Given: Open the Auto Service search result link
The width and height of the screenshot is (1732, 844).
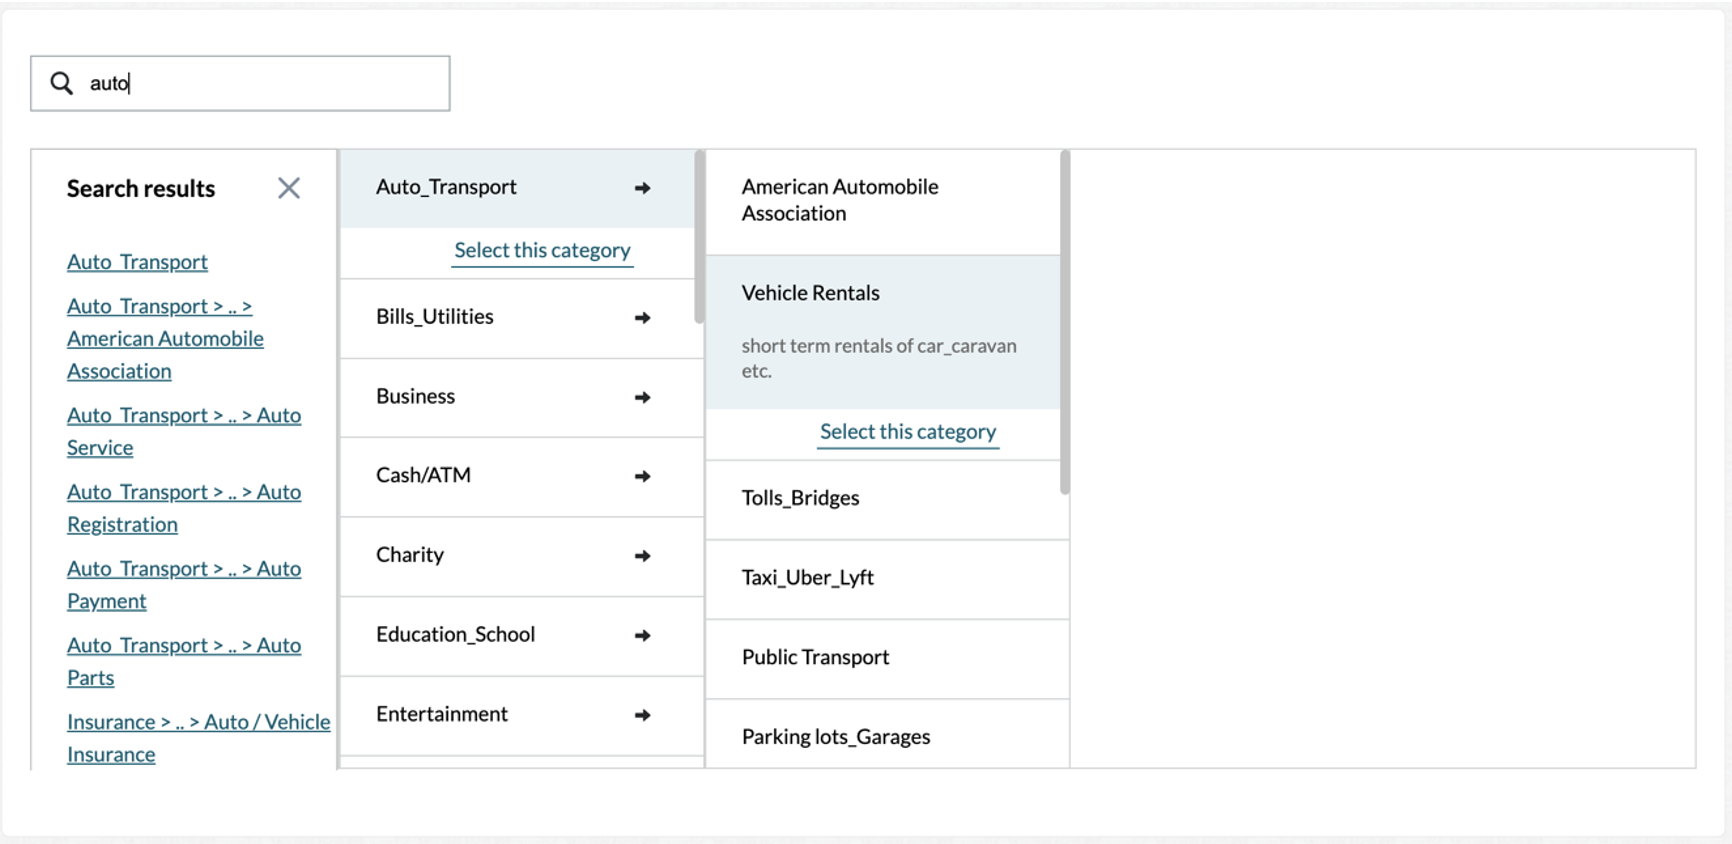Looking at the screenshot, I should point(184,431).
